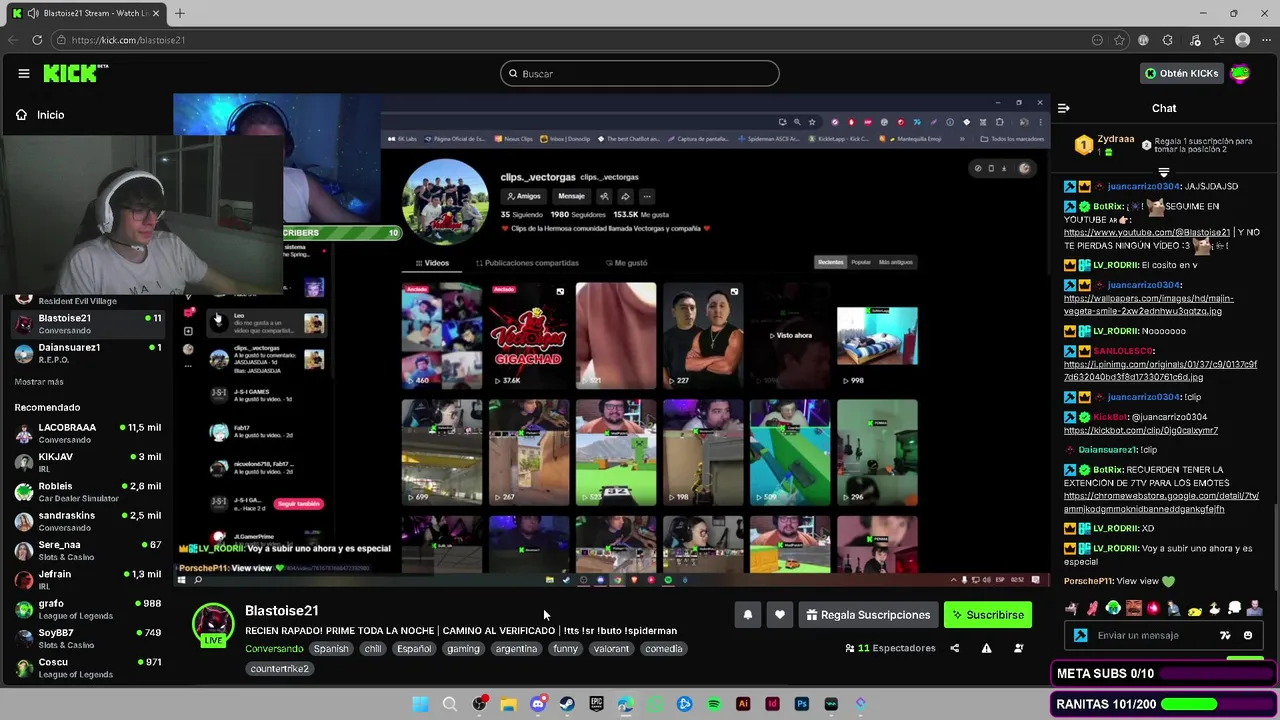The image size is (1280, 720).
Task: Open the emote picker smiley in chat
Action: pyautogui.click(x=1247, y=635)
